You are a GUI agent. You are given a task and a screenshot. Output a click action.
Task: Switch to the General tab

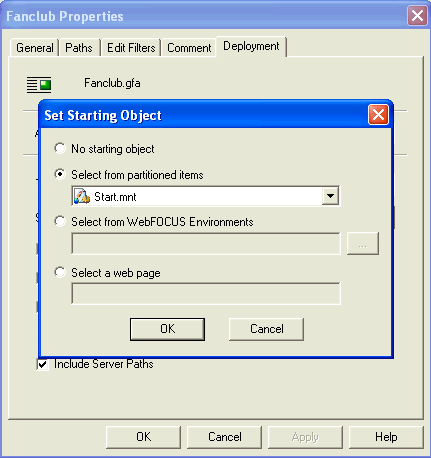[35, 48]
